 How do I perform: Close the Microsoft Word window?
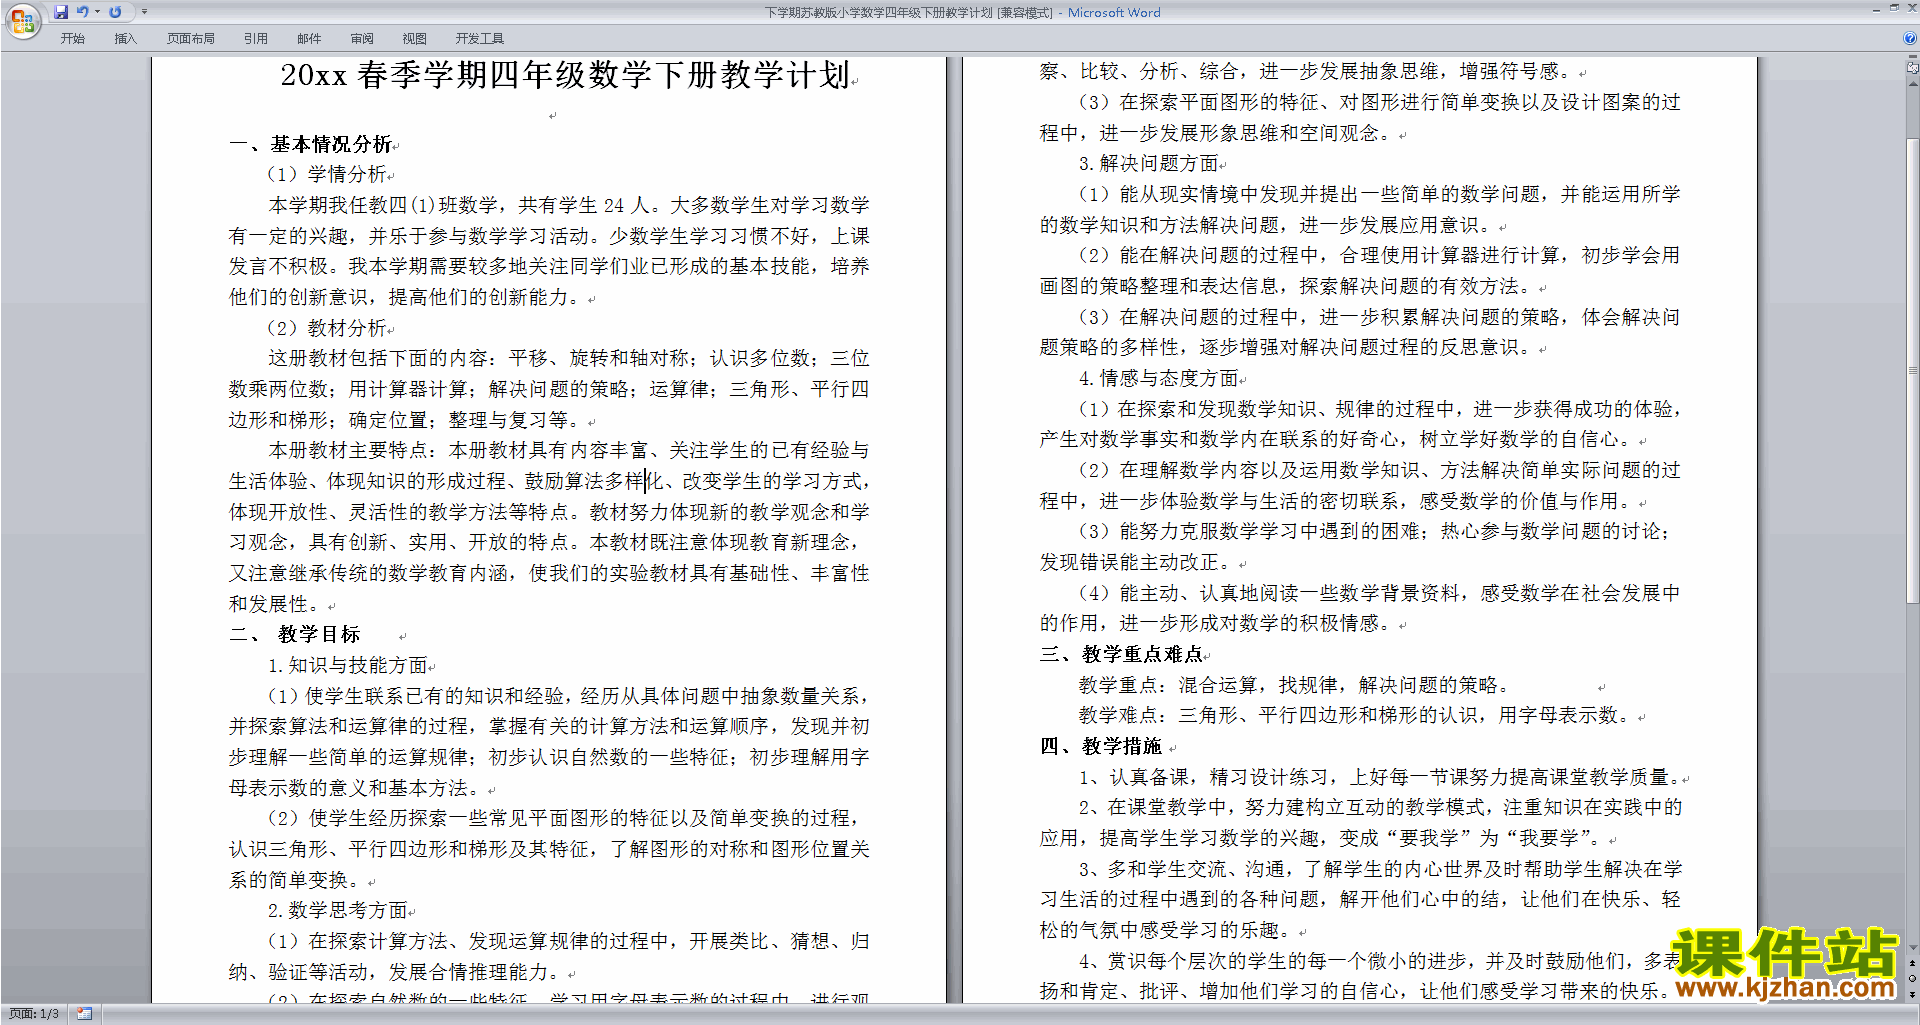click(x=1911, y=8)
